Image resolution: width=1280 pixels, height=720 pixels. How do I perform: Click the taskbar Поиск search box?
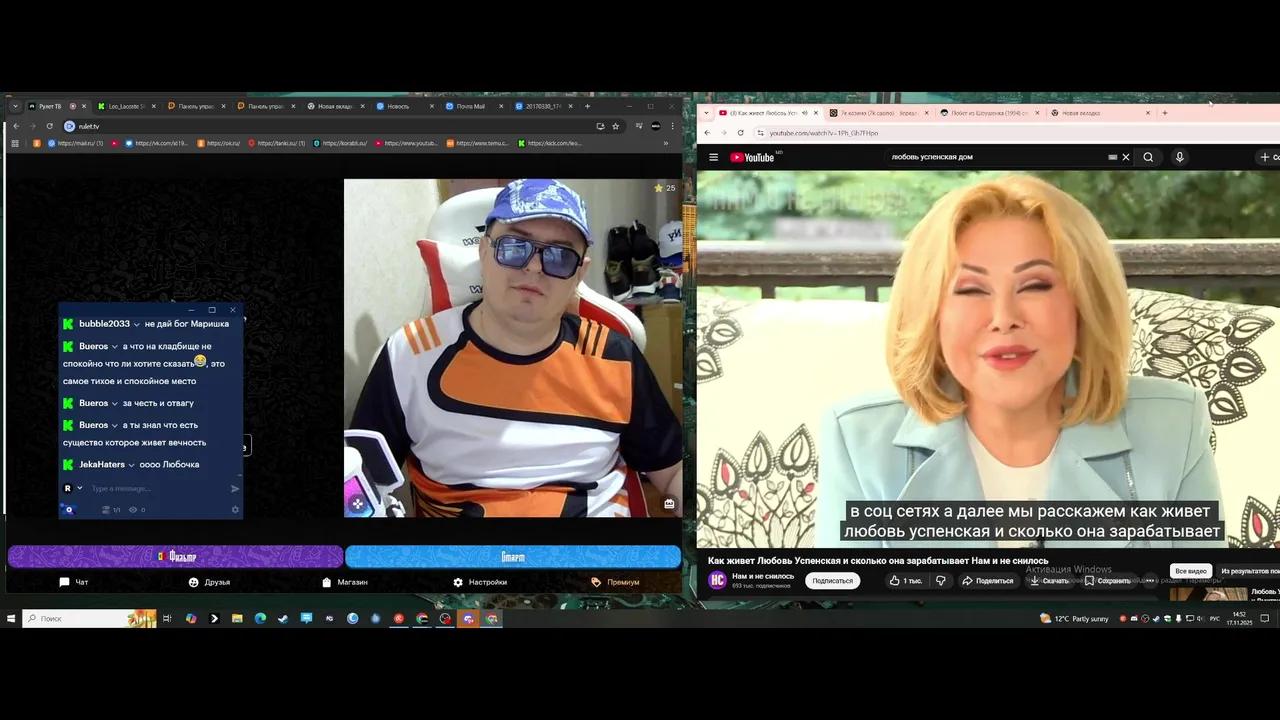90,619
